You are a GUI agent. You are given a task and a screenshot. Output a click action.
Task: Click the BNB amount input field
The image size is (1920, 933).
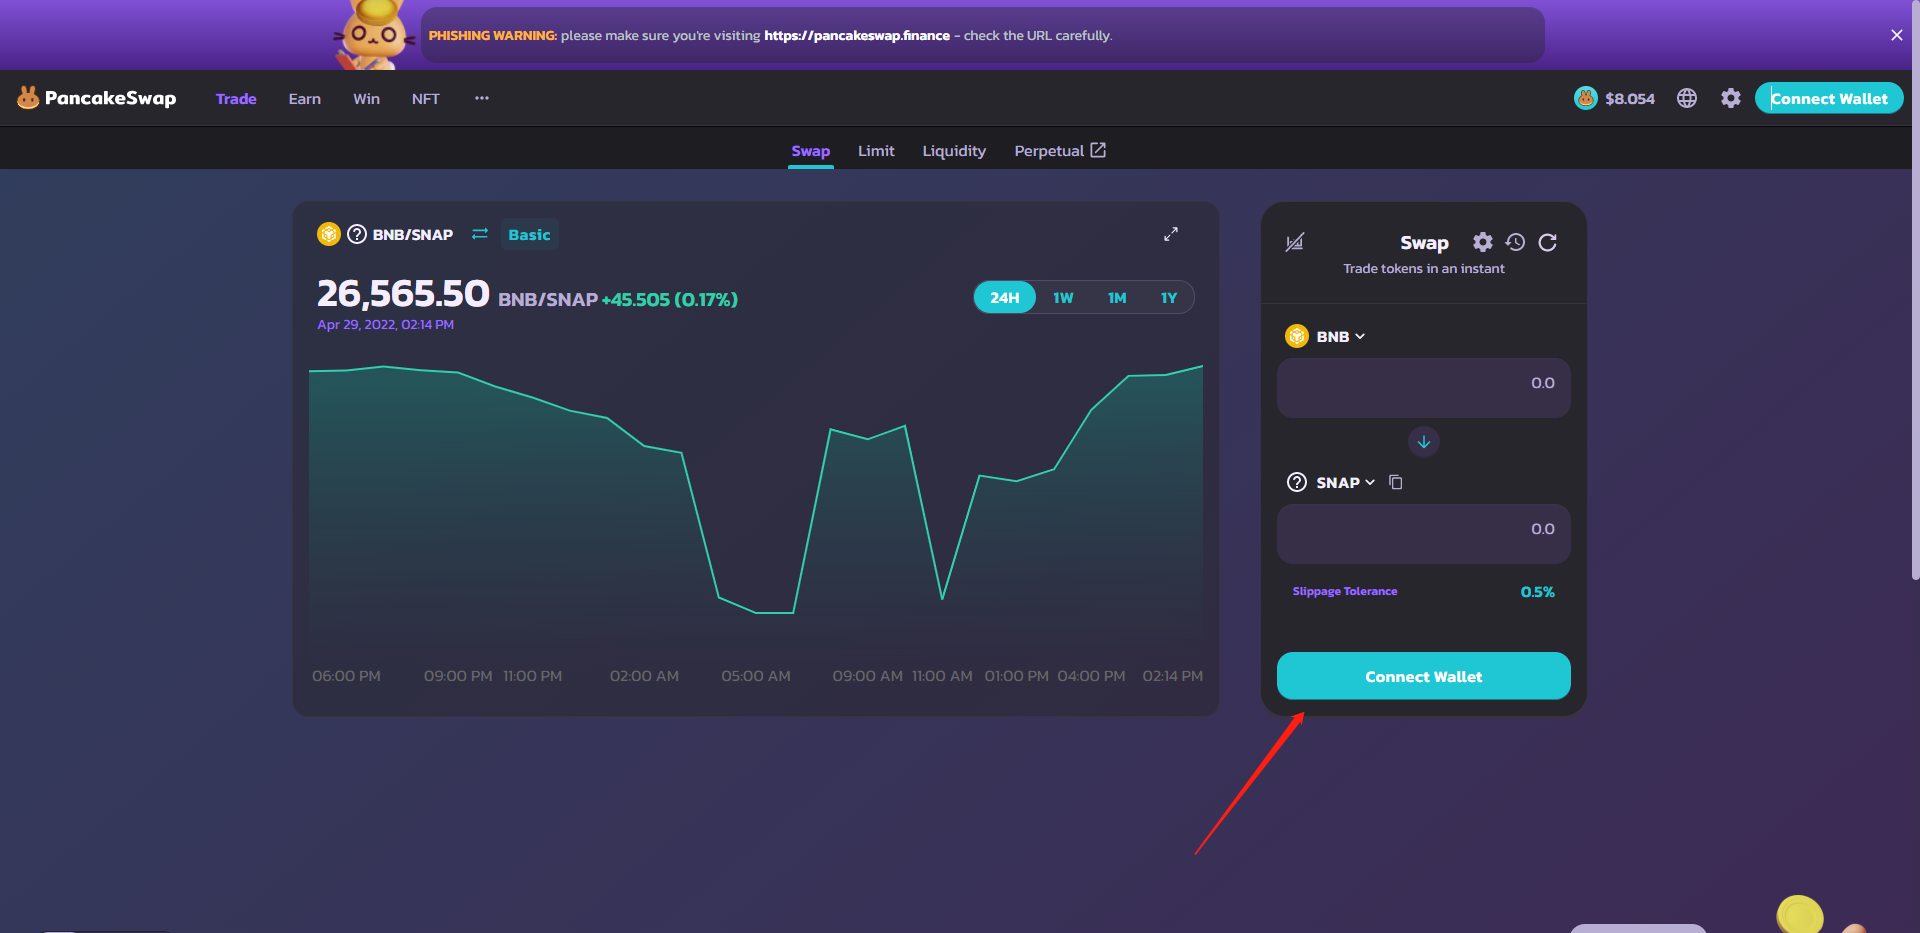tap(1424, 388)
